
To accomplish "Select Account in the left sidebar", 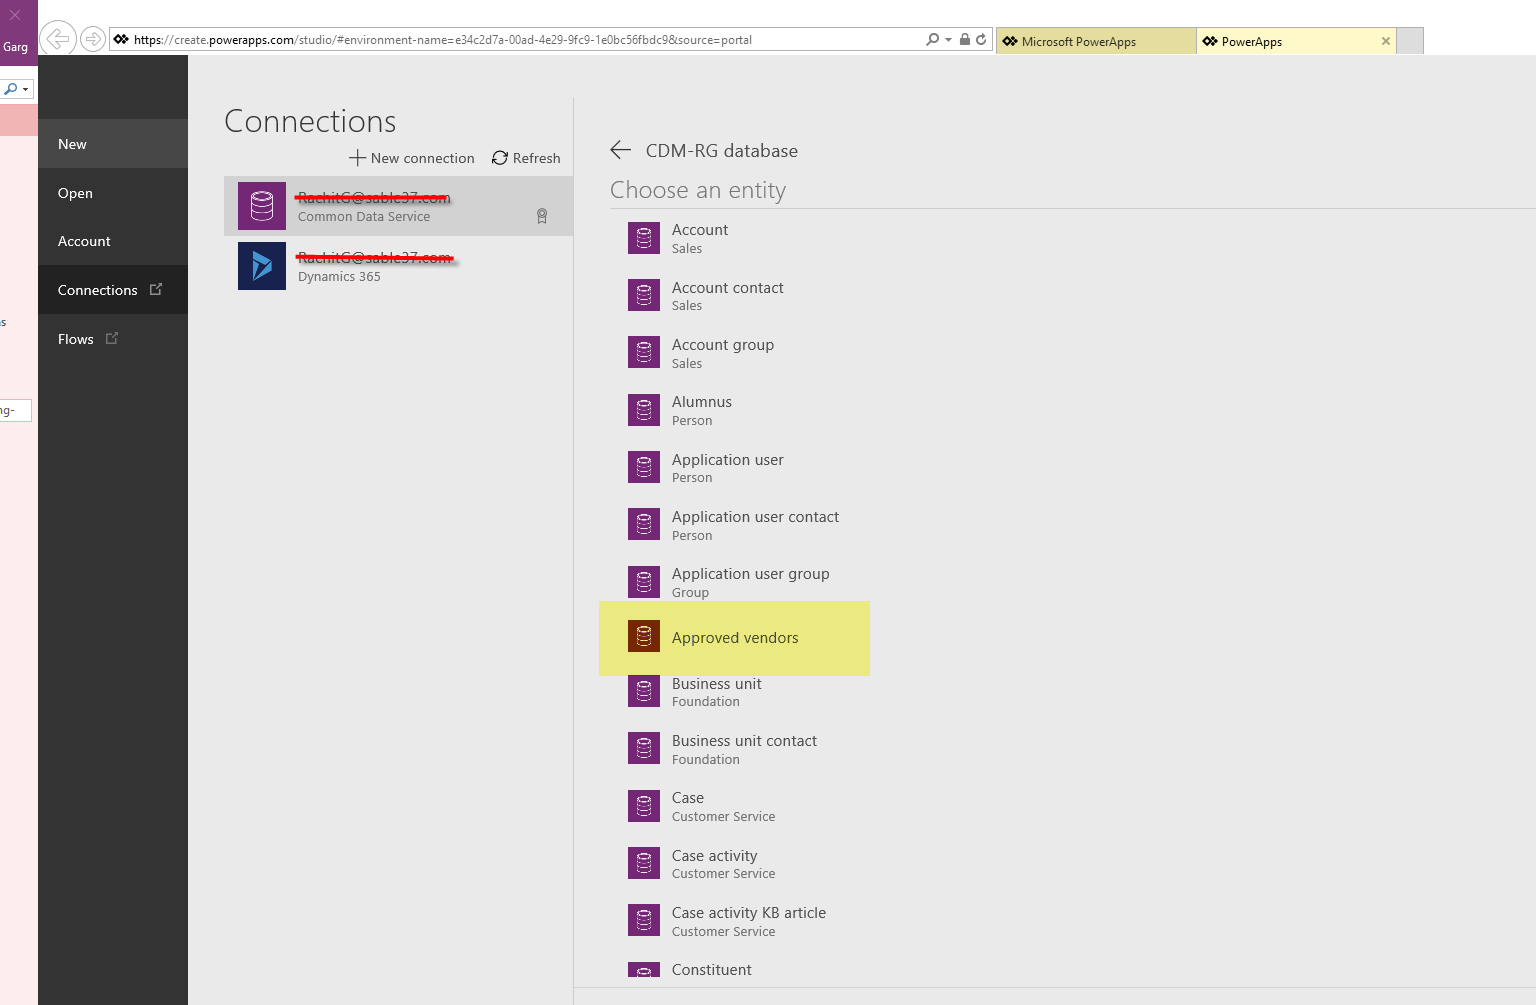I will 84,241.
